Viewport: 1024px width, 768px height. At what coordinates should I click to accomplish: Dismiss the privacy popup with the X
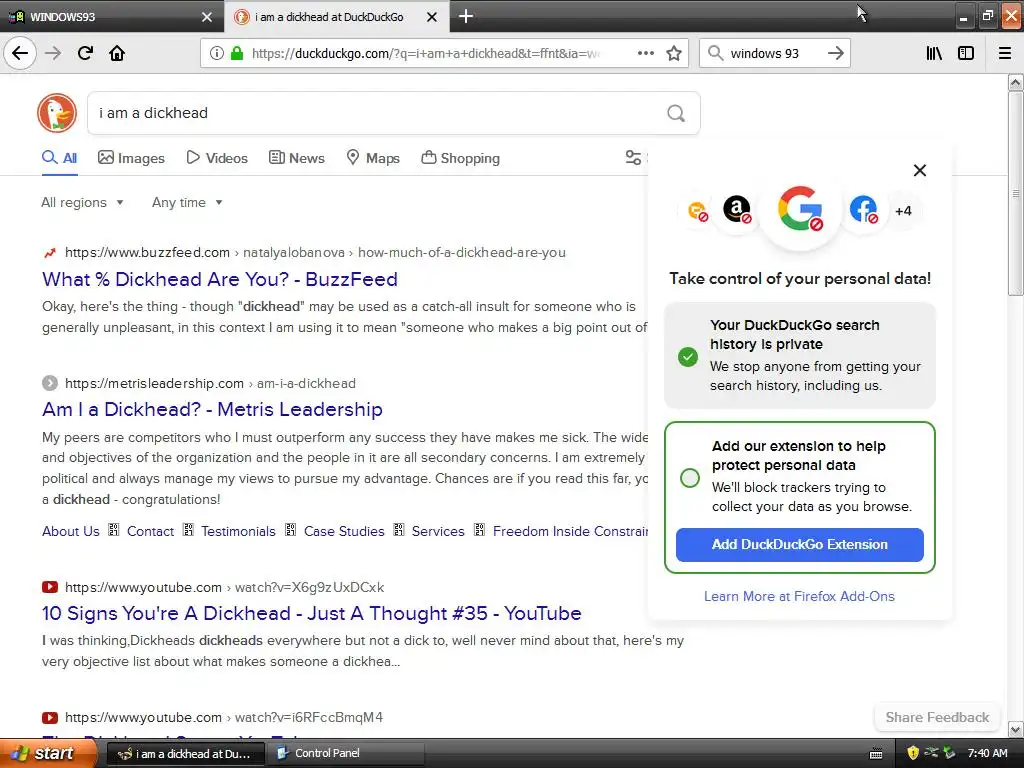[920, 170]
